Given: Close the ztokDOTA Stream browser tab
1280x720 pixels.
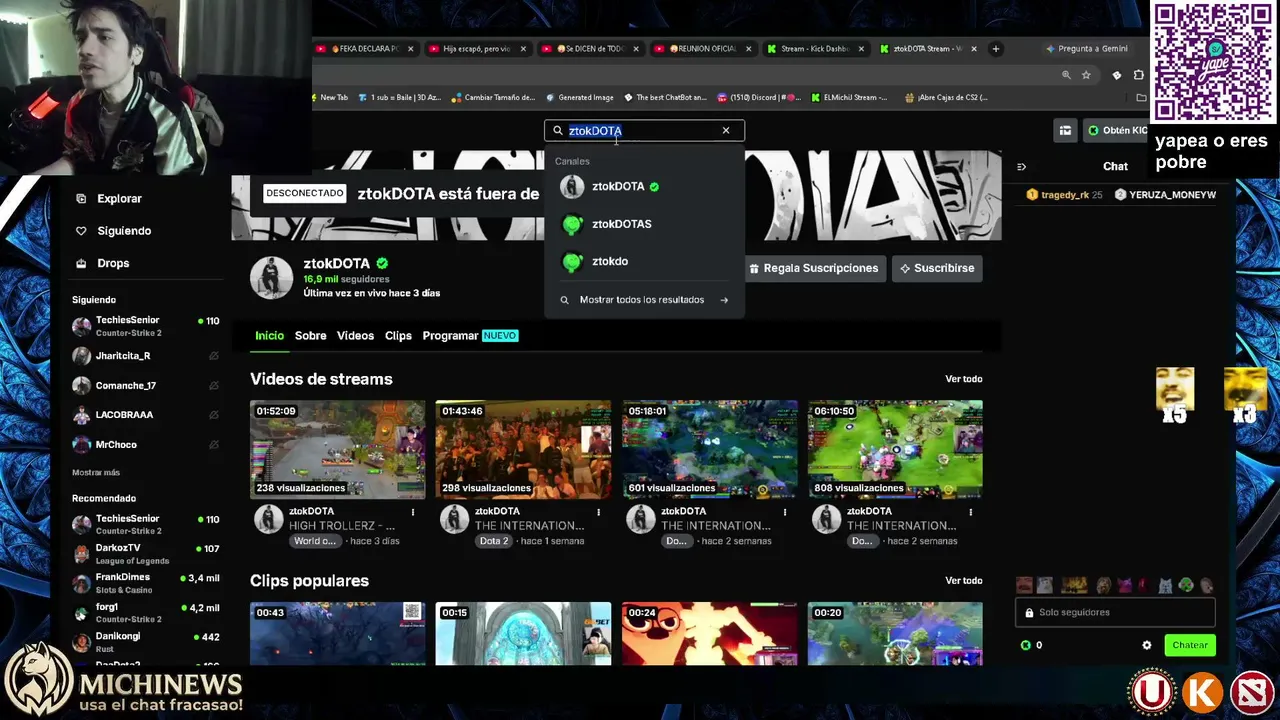Looking at the screenshot, I should (x=973, y=49).
